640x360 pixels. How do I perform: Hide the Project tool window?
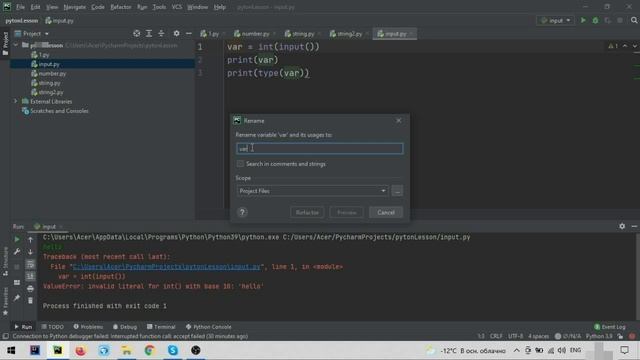189,33
